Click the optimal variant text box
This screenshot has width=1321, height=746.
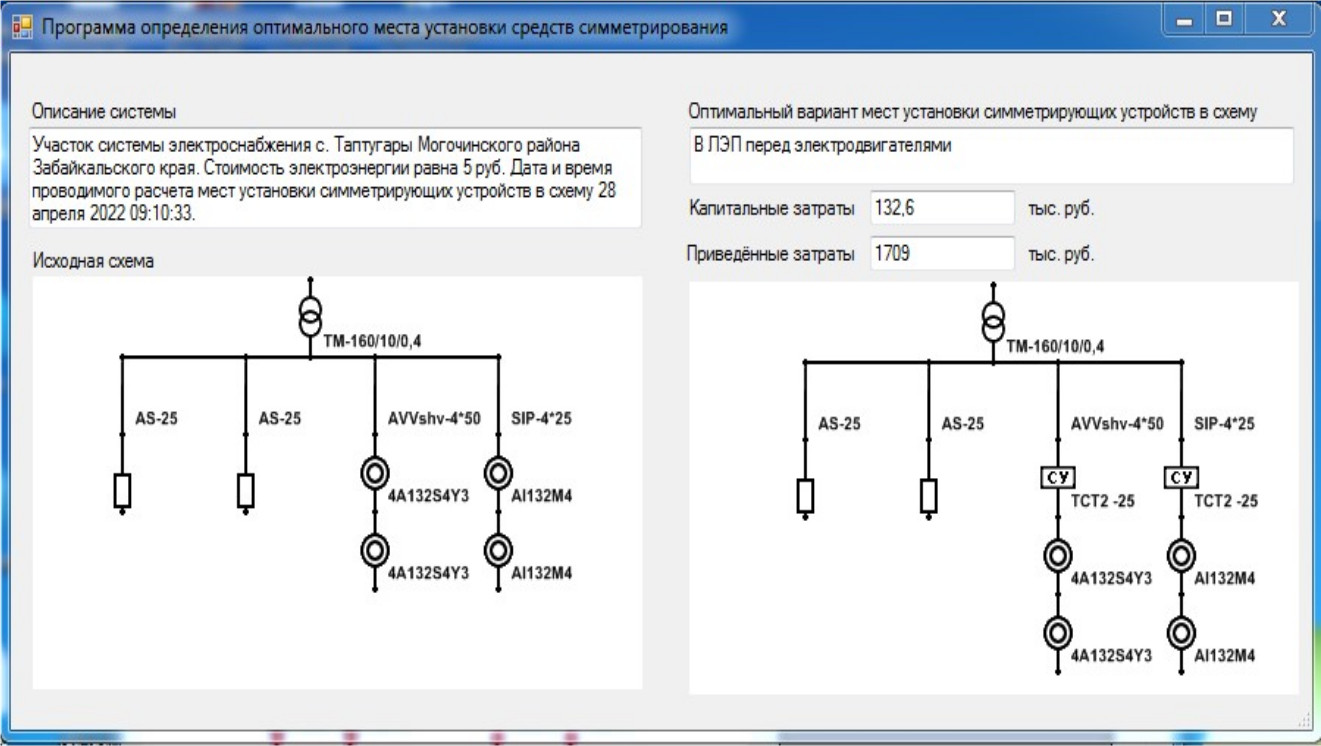tap(990, 155)
